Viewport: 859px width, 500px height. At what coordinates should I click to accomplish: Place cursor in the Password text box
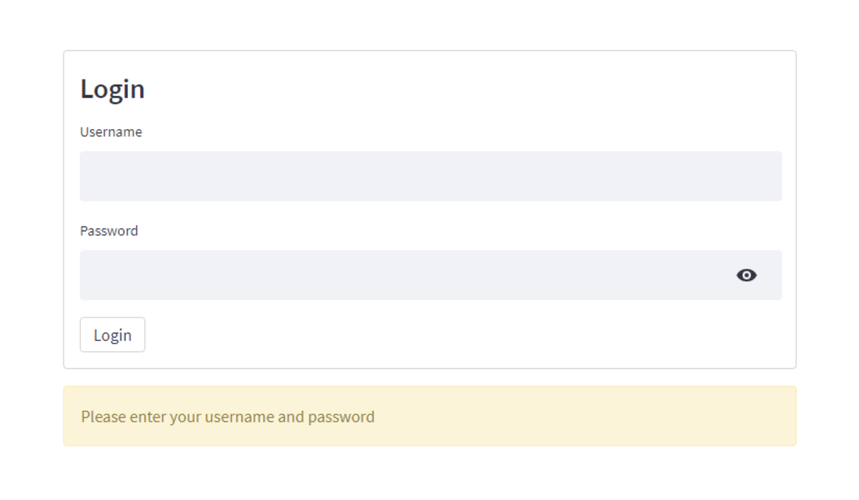400,275
